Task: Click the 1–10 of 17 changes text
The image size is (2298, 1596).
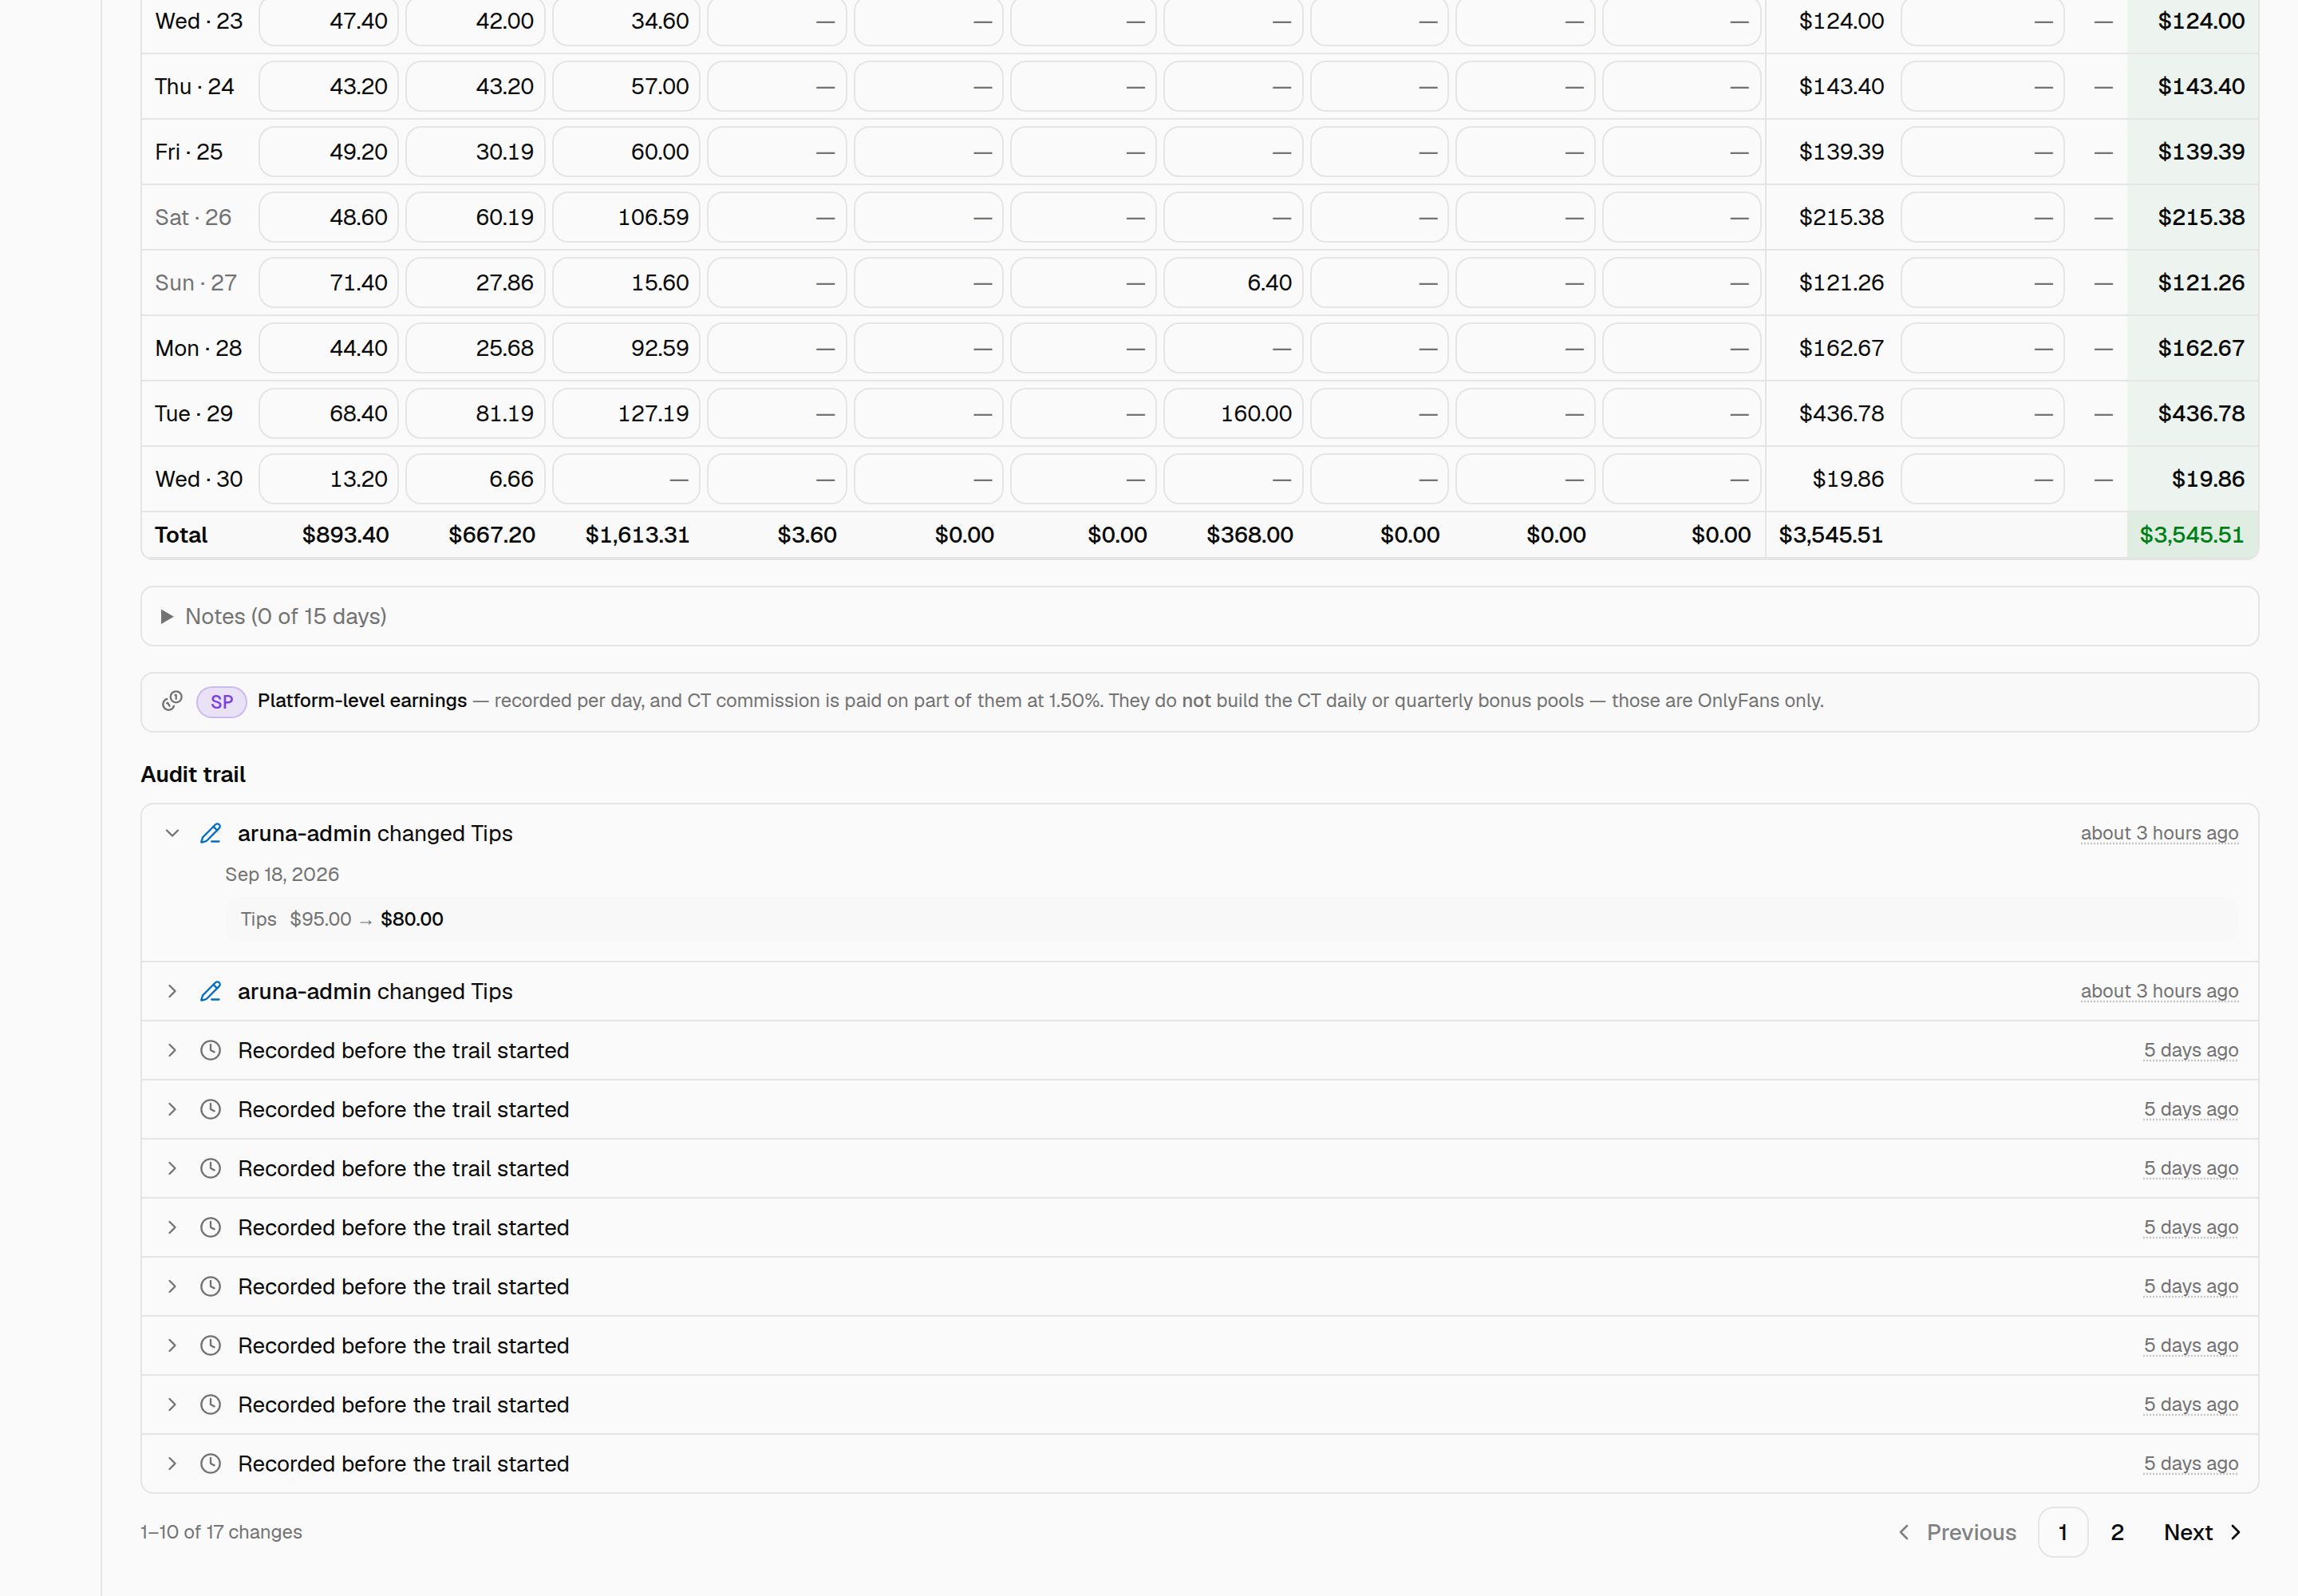Action: point(221,1533)
